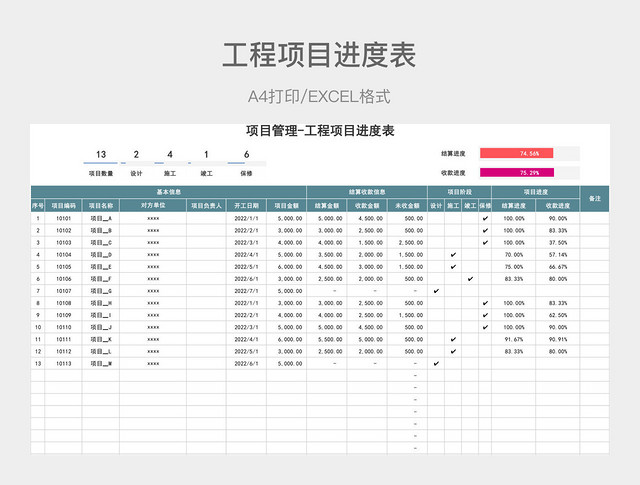Select the 项目进度 group header
Viewport: 640px width, 485px height.
tap(536, 192)
